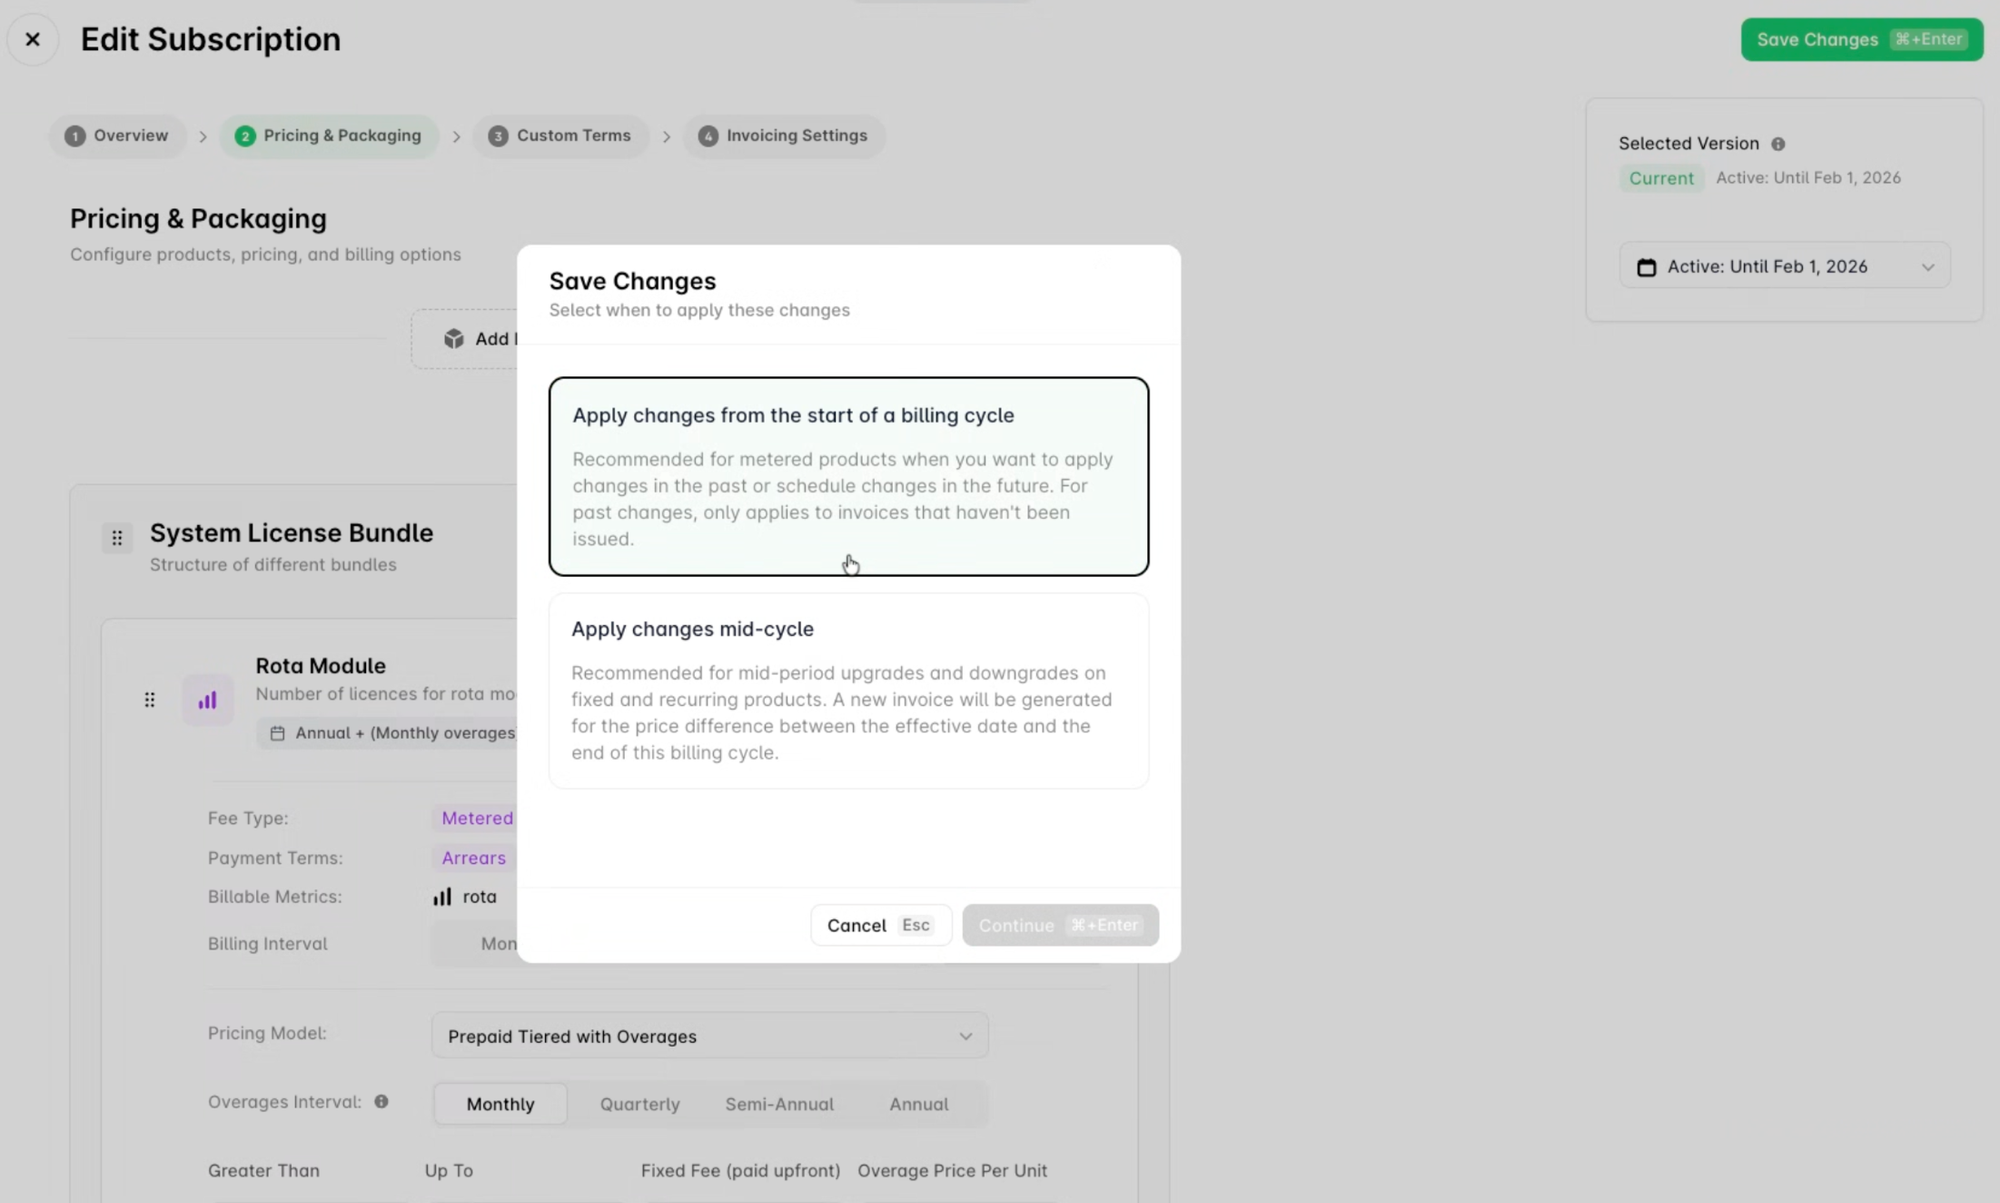Open the Active: Until Feb 1, 2026 dropdown
This screenshot has height=1203, width=2000.
coord(1785,266)
